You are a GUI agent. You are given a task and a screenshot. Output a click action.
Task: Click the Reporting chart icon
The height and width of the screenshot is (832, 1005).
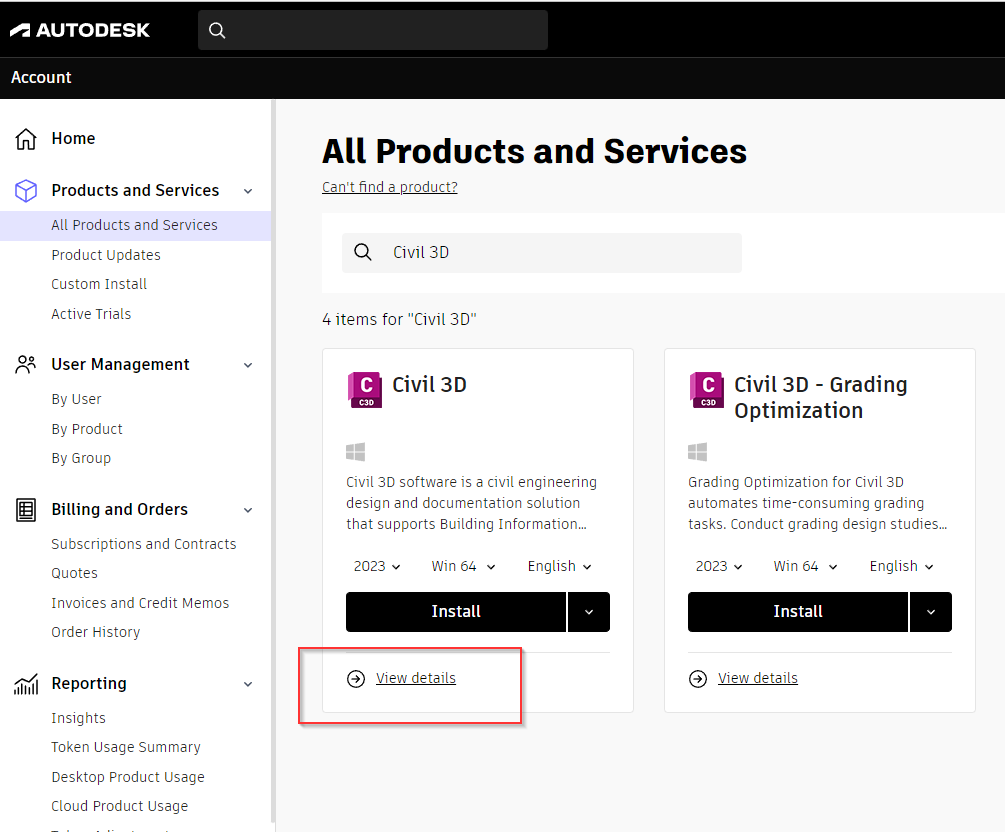pyautogui.click(x=26, y=684)
